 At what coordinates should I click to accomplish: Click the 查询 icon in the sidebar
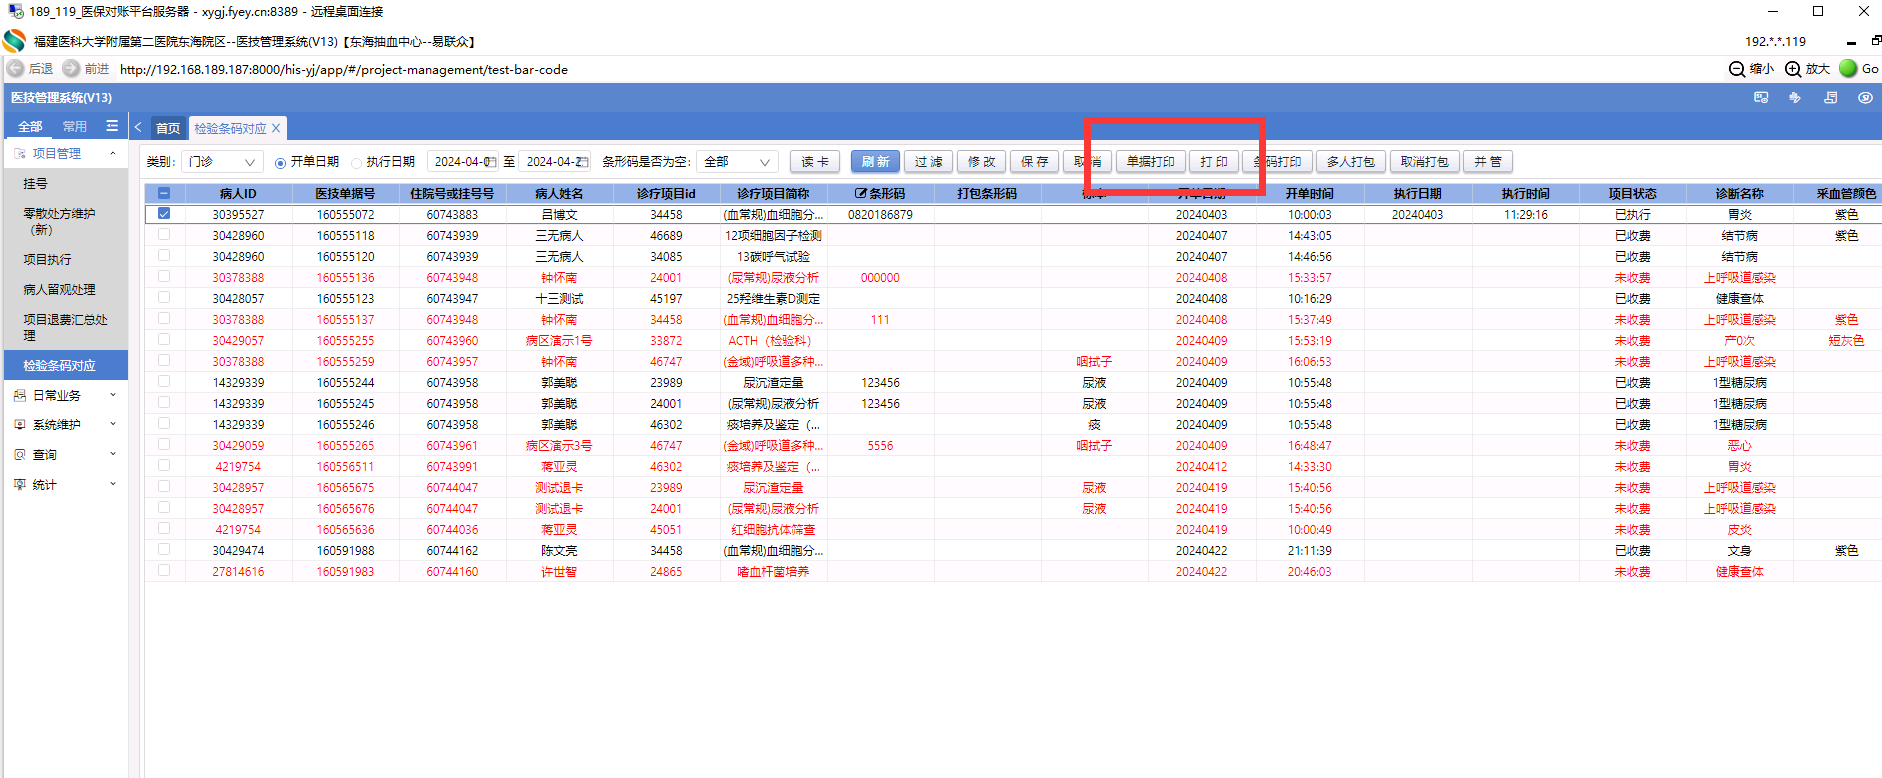tap(20, 455)
